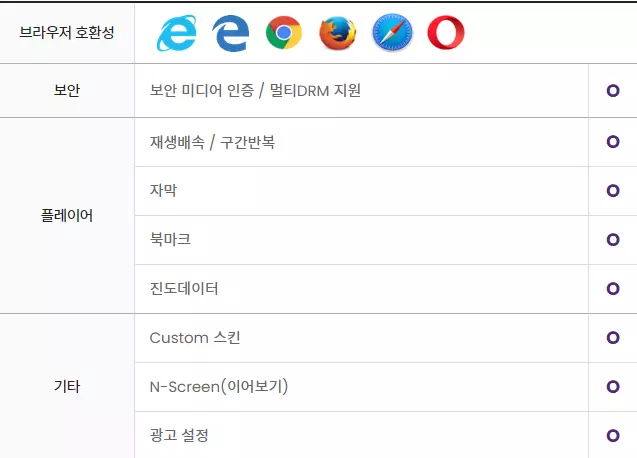Image resolution: width=637 pixels, height=458 pixels.
Task: Click the text 재생배속 / 구간반복
Action: tap(212, 142)
